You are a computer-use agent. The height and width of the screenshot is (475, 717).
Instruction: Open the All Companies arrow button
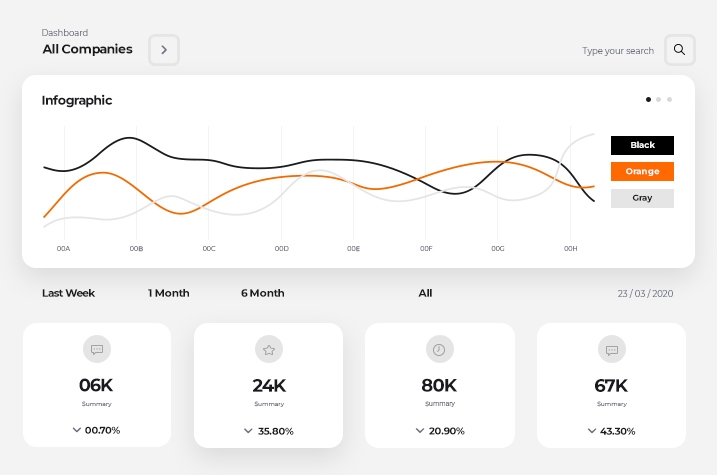click(164, 49)
